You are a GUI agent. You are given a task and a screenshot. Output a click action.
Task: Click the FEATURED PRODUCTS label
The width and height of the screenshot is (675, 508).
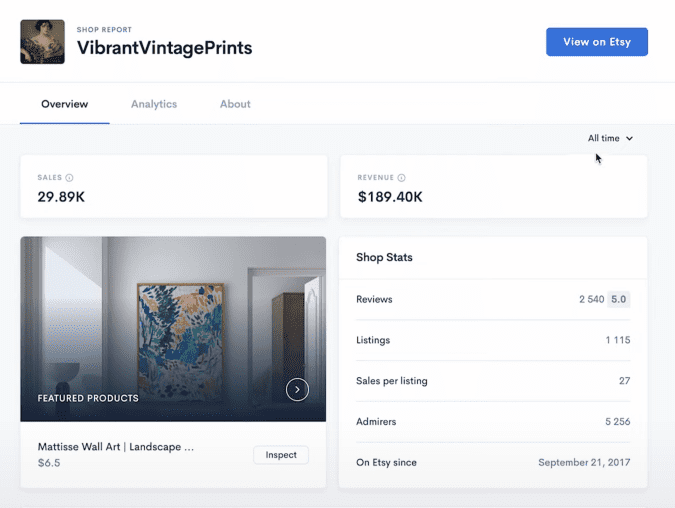click(88, 398)
